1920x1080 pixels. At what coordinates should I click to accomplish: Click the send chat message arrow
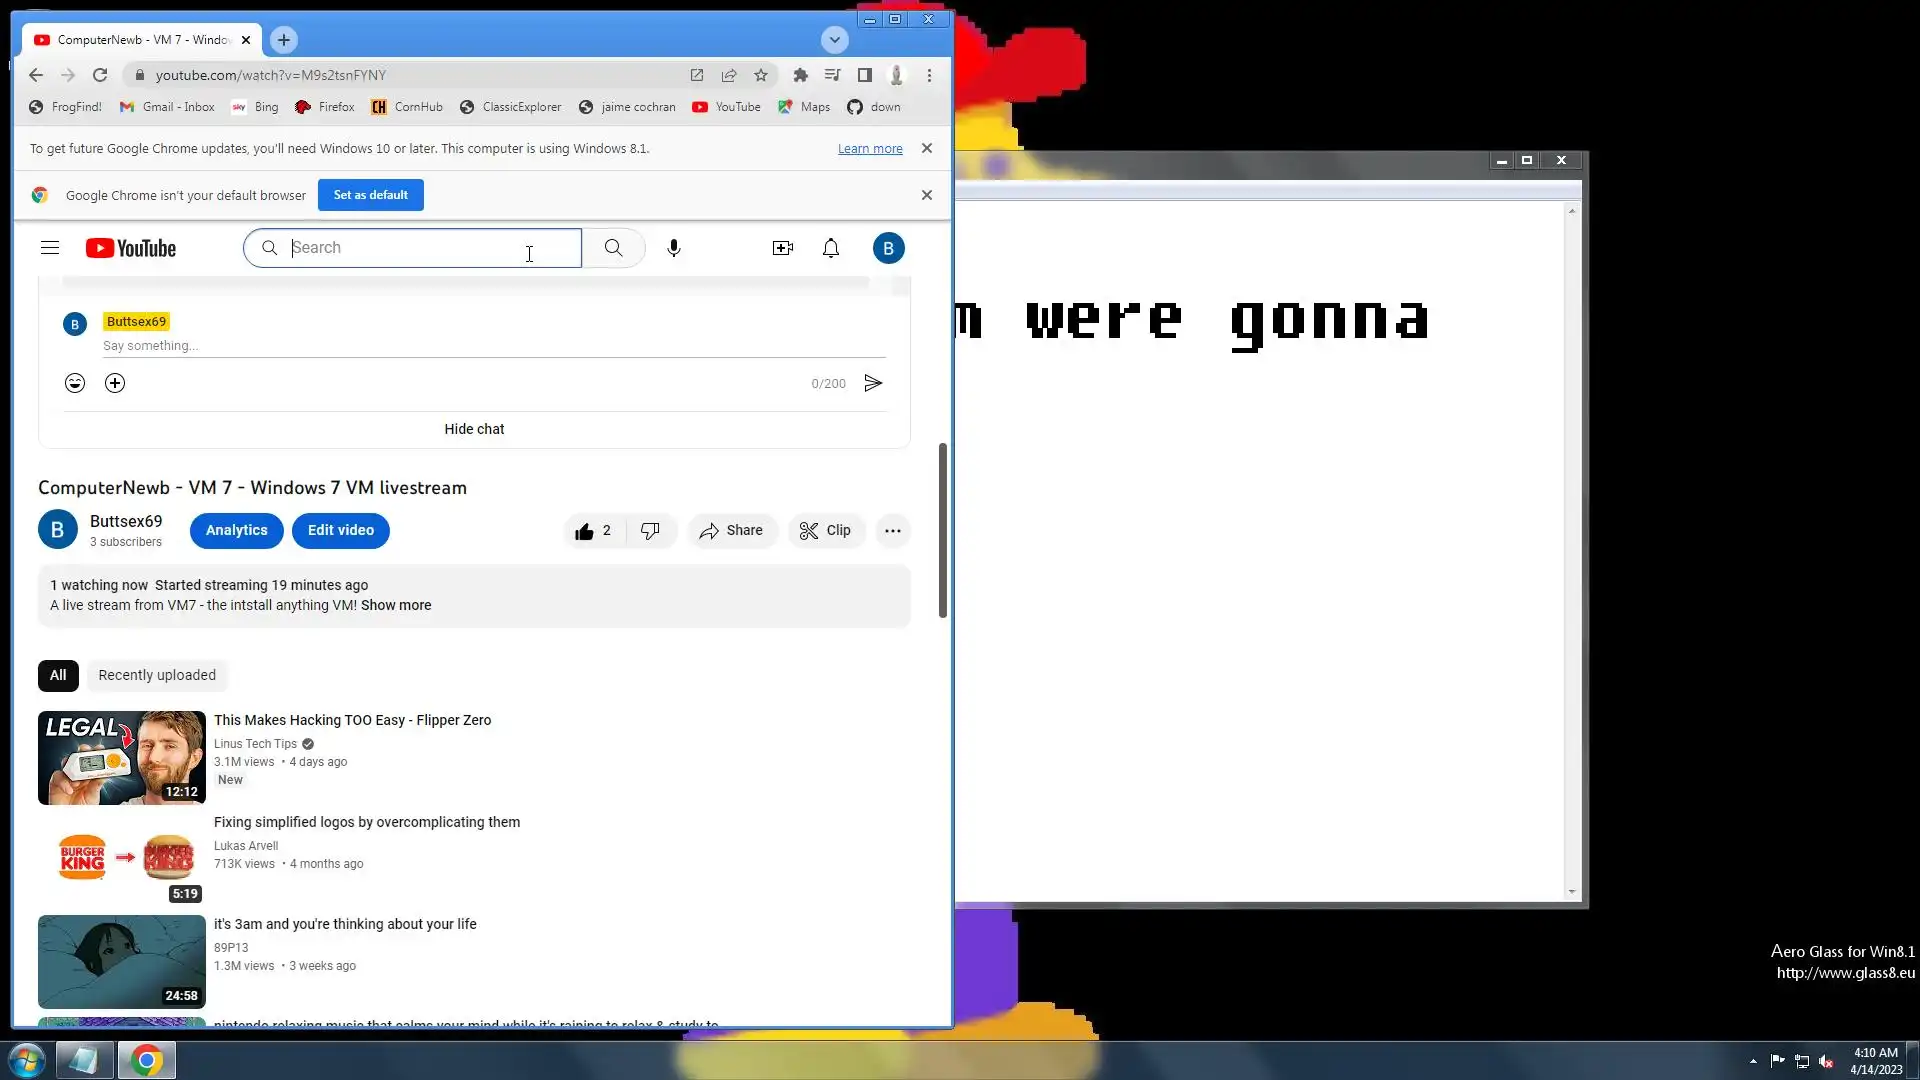point(873,383)
